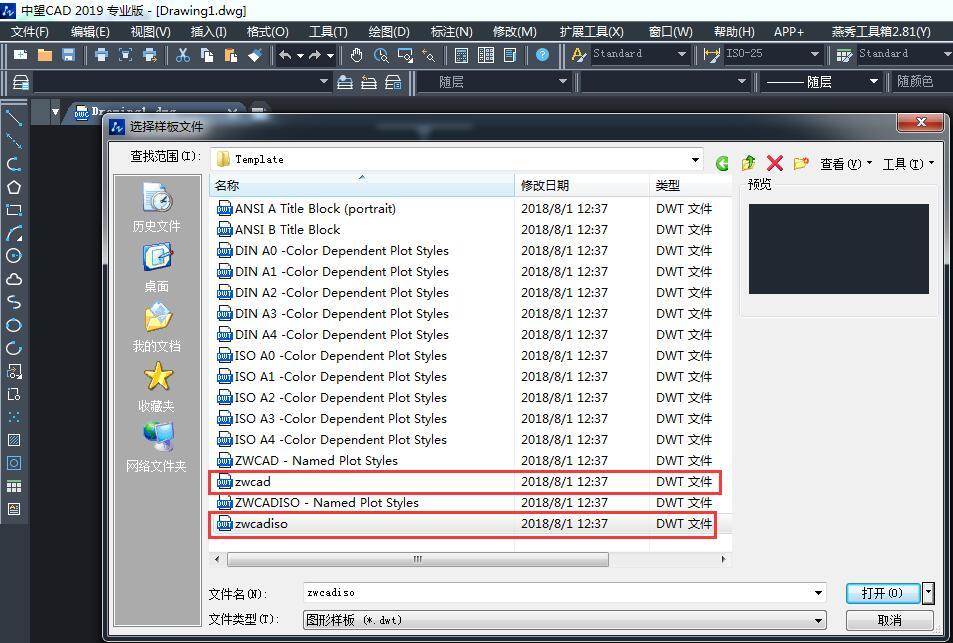
Task: Open the 编辑(E) menu
Action: coord(90,32)
